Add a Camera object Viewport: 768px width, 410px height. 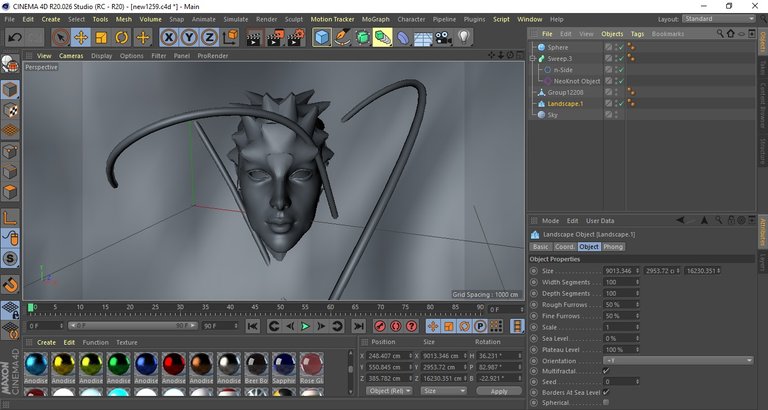443,37
